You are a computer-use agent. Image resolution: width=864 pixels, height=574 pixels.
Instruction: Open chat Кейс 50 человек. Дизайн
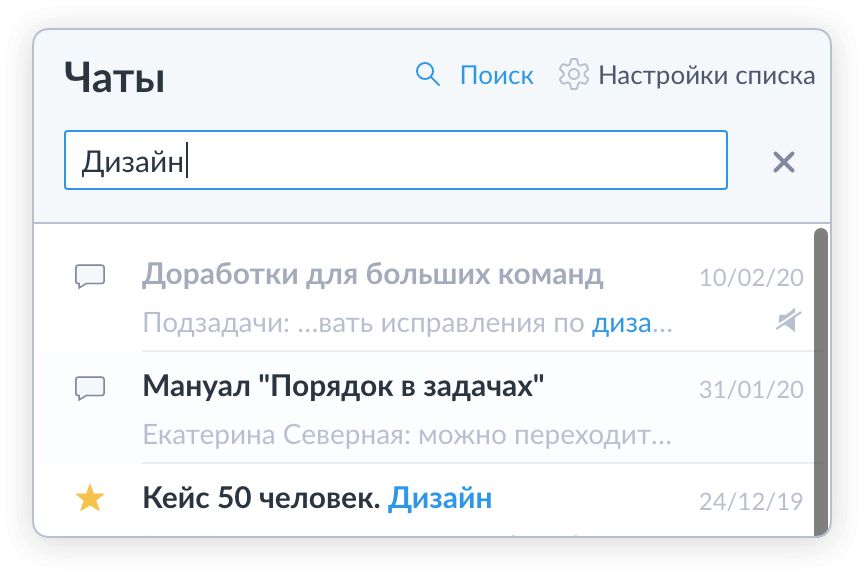click(x=317, y=498)
